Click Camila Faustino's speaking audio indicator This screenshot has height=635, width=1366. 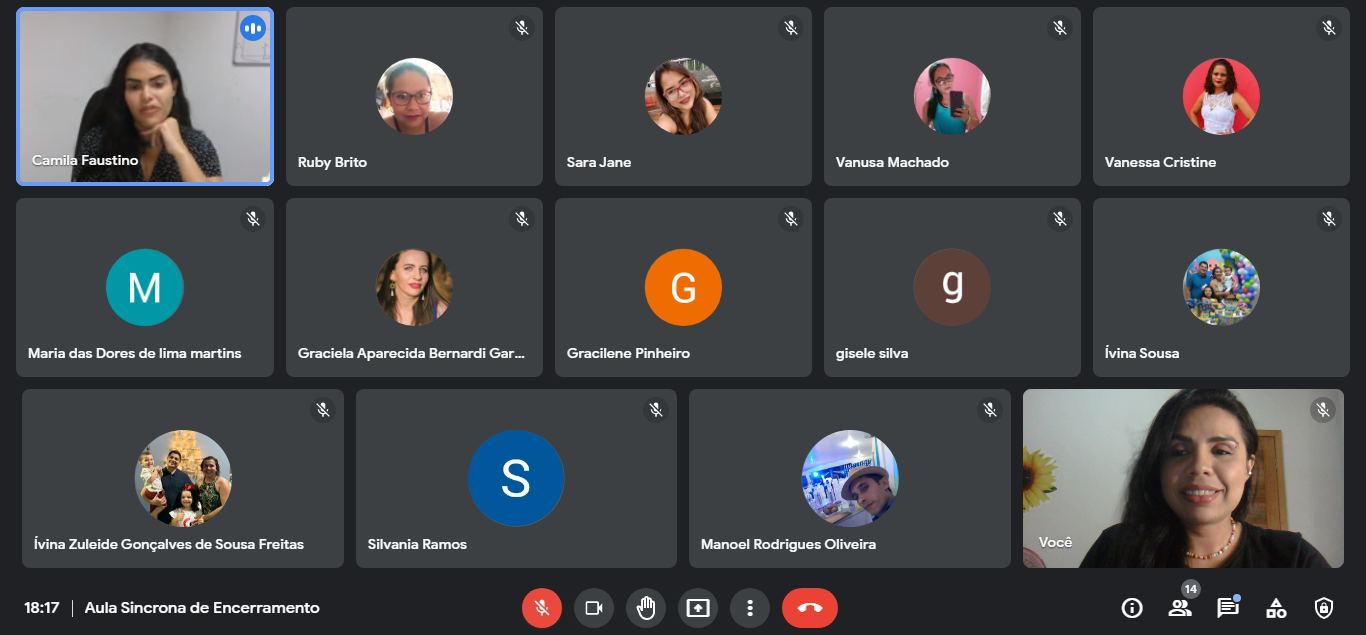(253, 28)
